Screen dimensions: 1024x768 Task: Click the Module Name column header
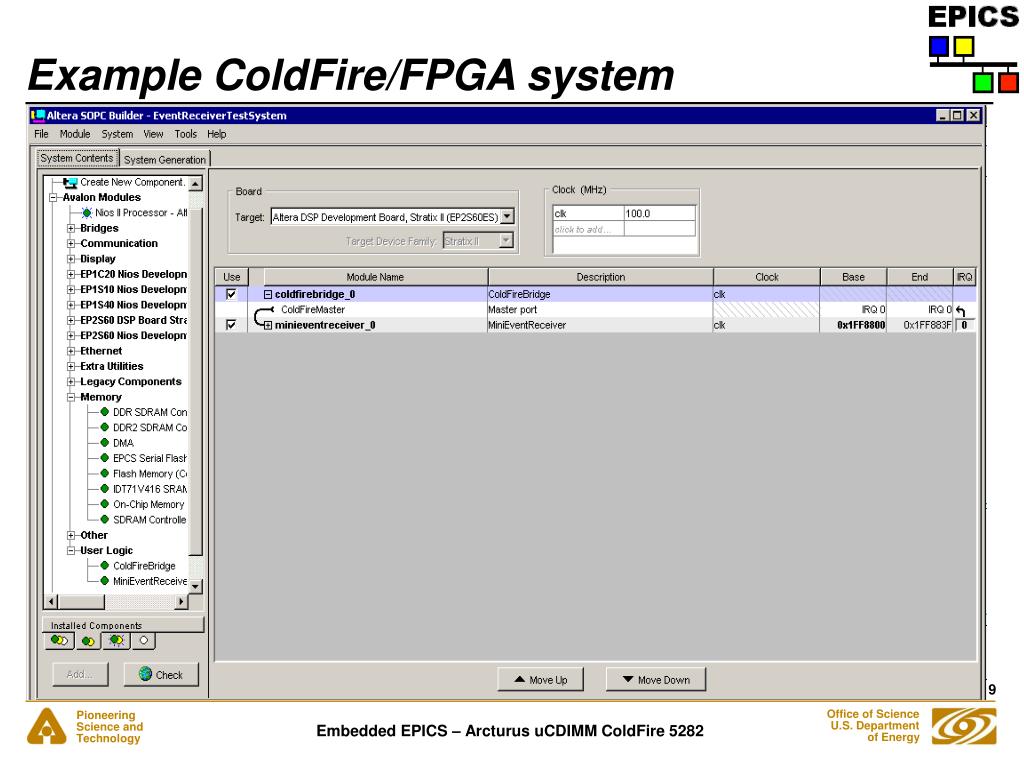375,277
